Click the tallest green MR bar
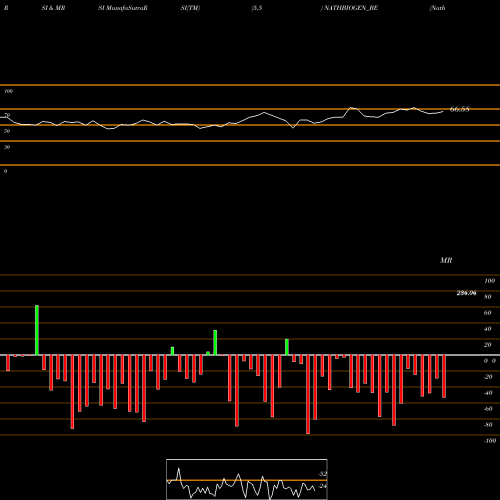This screenshot has height=500, width=500. pos(37,330)
